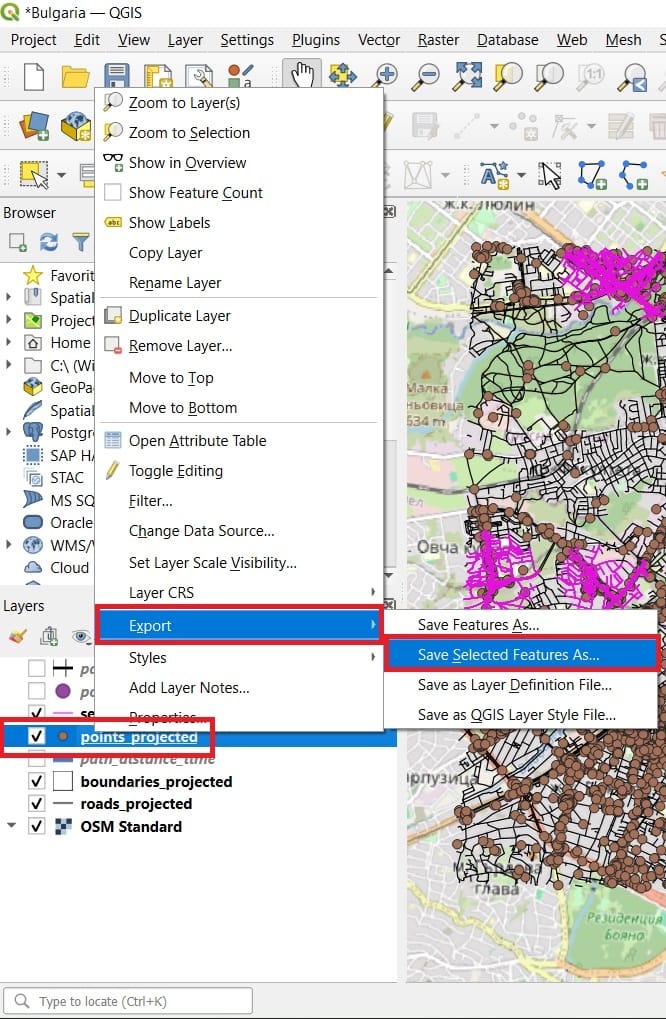
Task: Select Favorites in the Browser tree
Action: (72, 276)
